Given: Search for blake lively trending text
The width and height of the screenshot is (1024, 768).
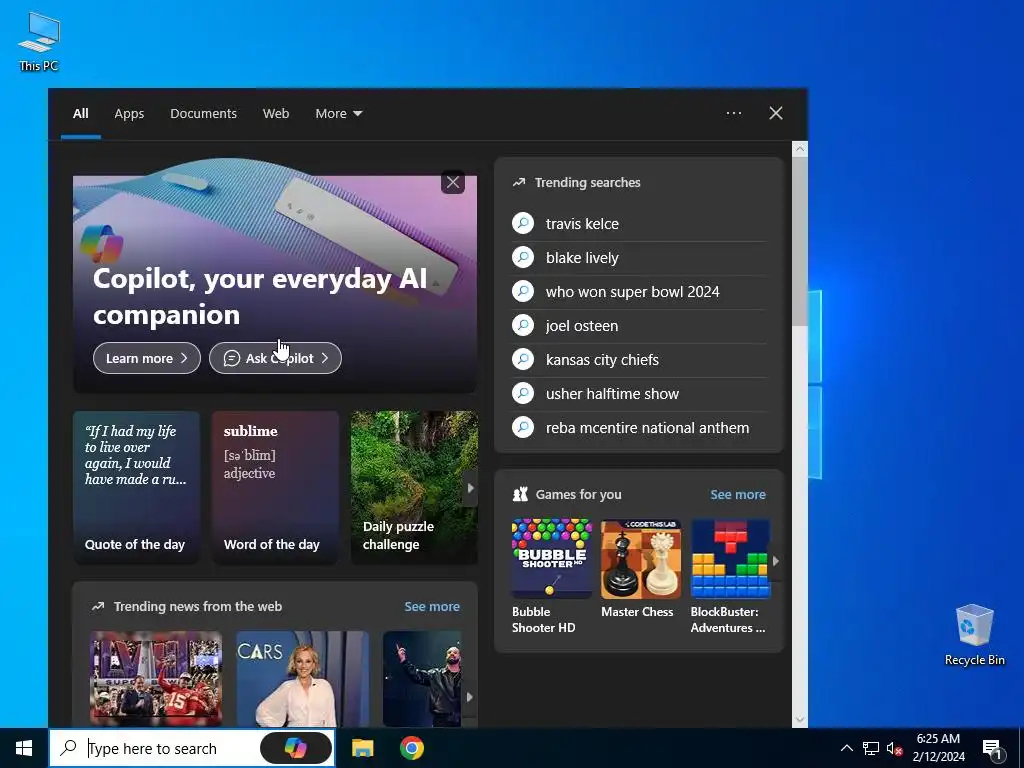Looking at the screenshot, I should [583, 257].
